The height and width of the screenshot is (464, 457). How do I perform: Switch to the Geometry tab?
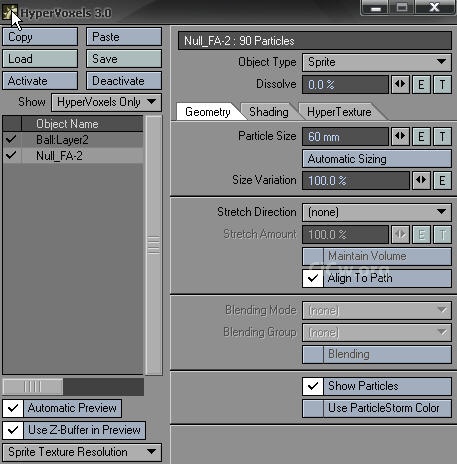click(208, 112)
